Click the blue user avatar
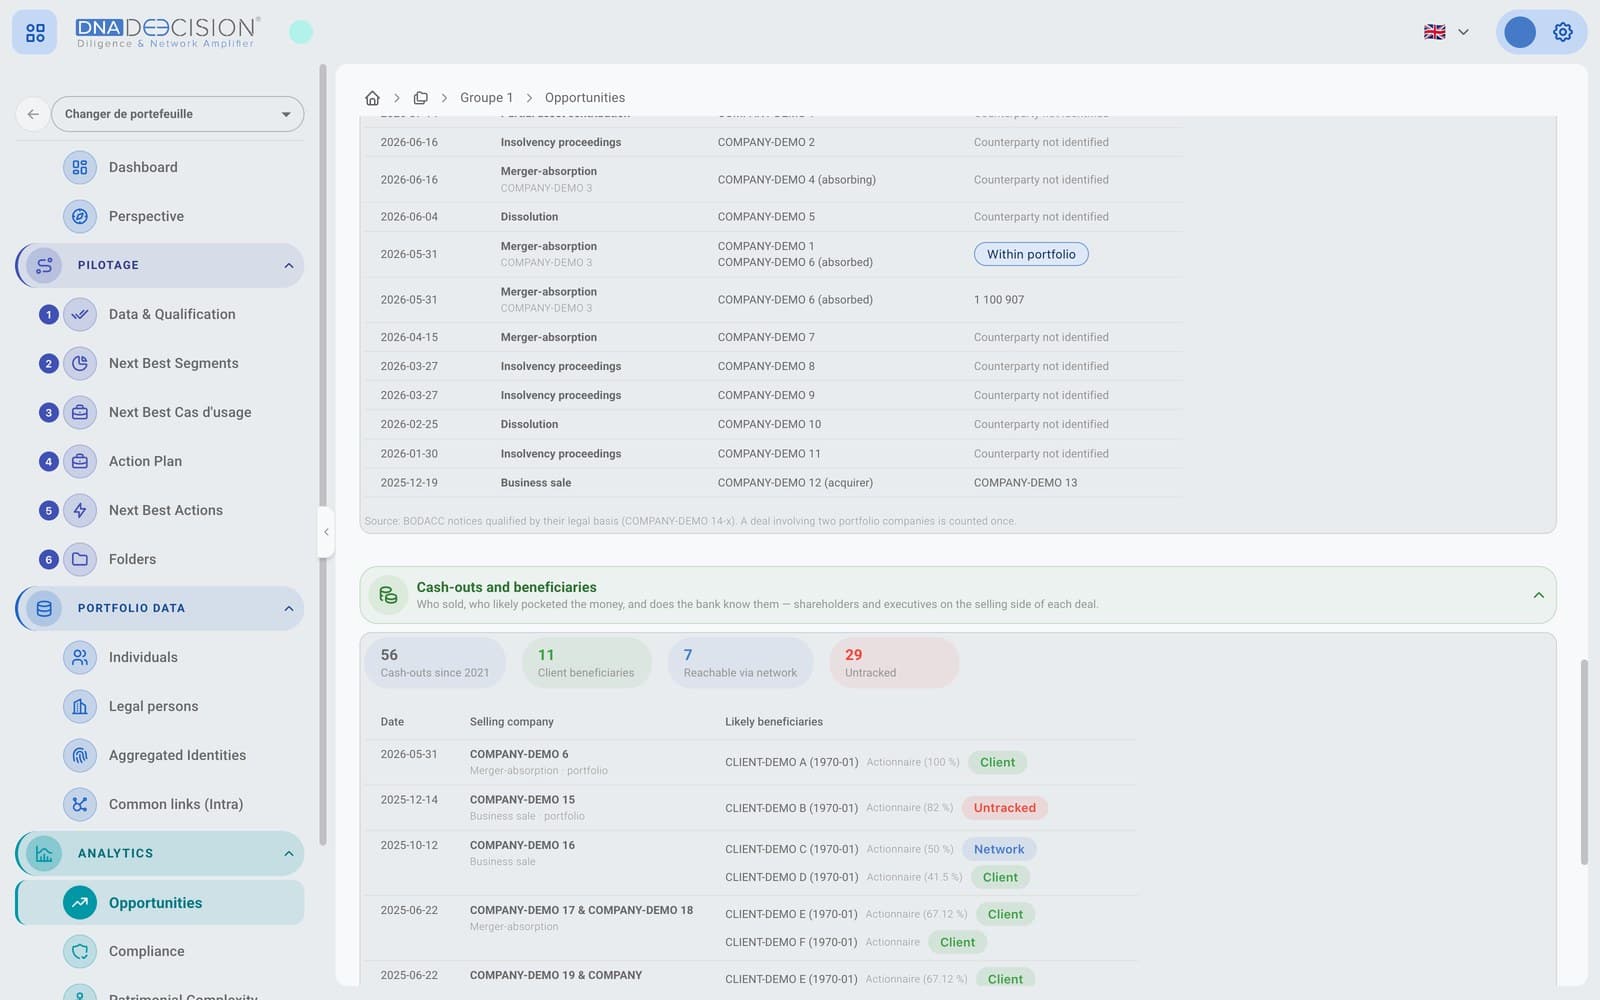Image resolution: width=1600 pixels, height=1000 pixels. coord(1519,32)
